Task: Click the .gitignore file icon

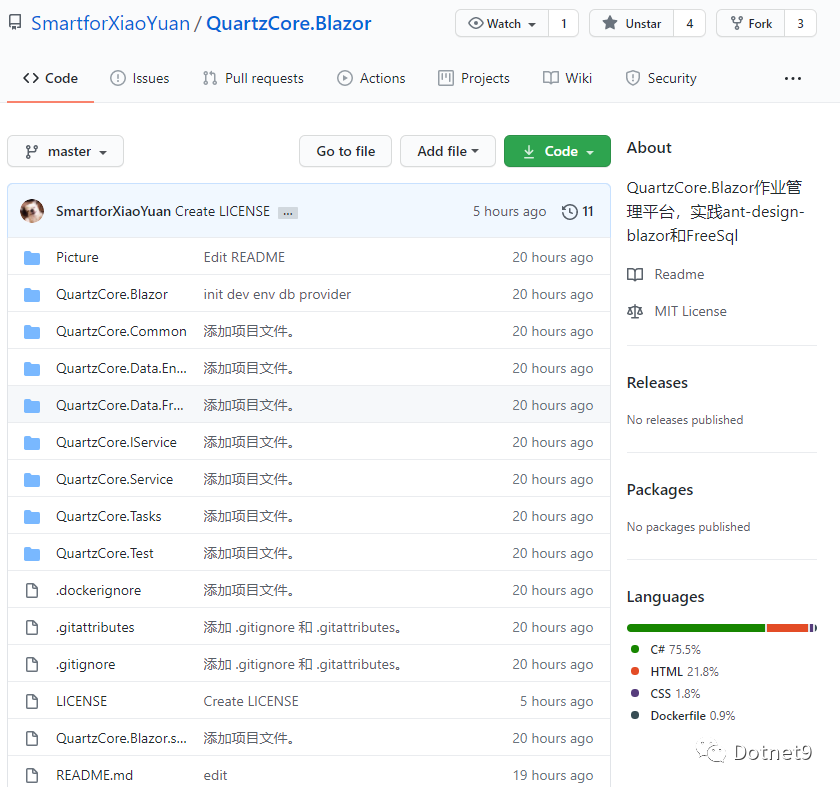Action: click(32, 664)
